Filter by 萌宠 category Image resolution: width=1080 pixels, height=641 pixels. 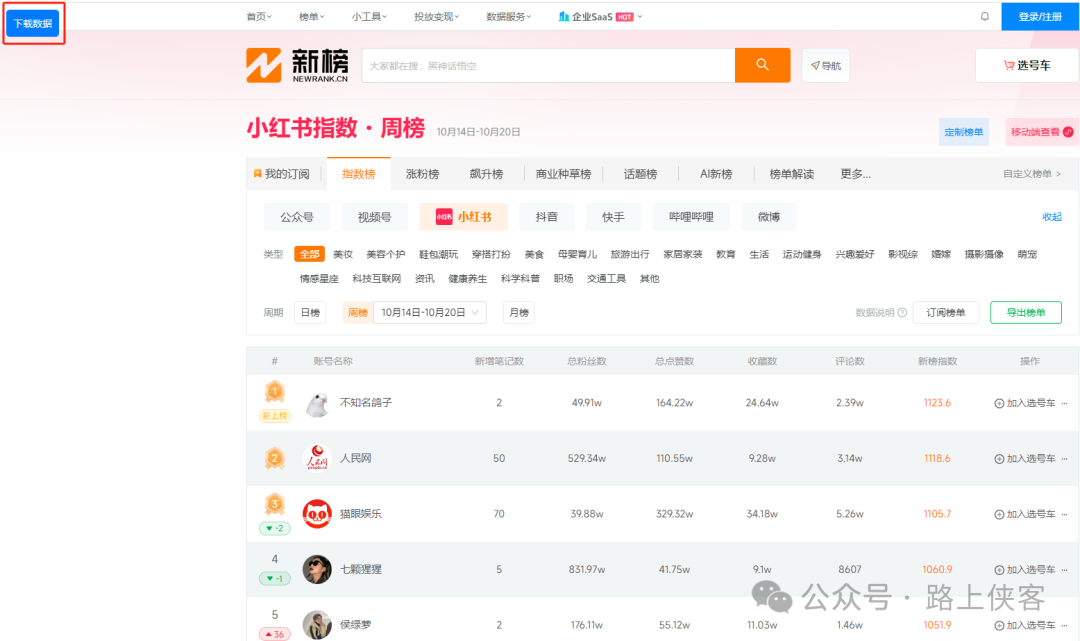coord(1027,254)
